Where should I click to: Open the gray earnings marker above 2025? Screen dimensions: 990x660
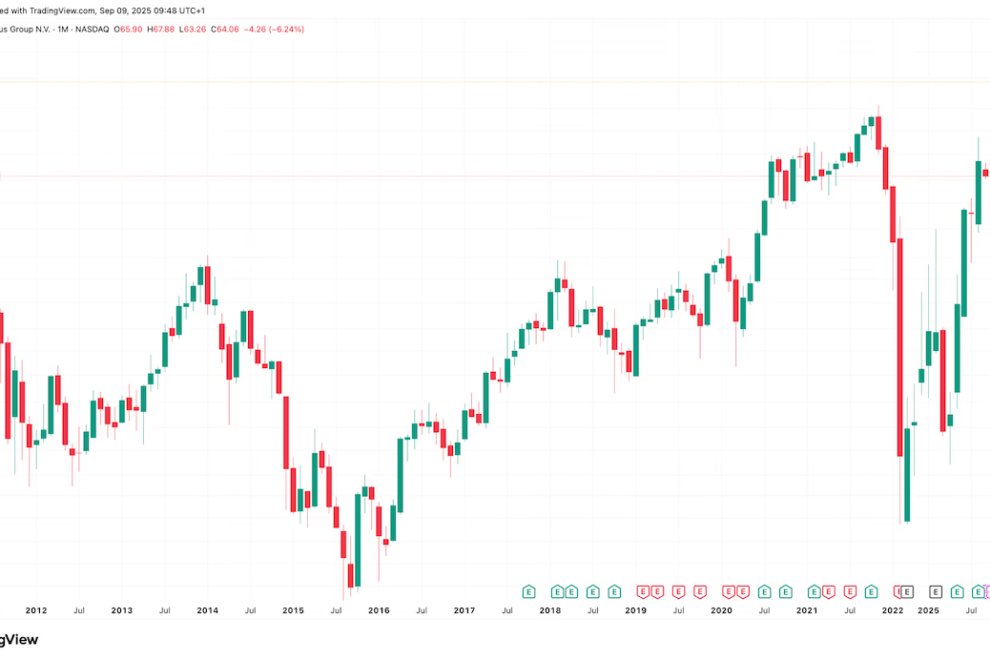[936, 592]
